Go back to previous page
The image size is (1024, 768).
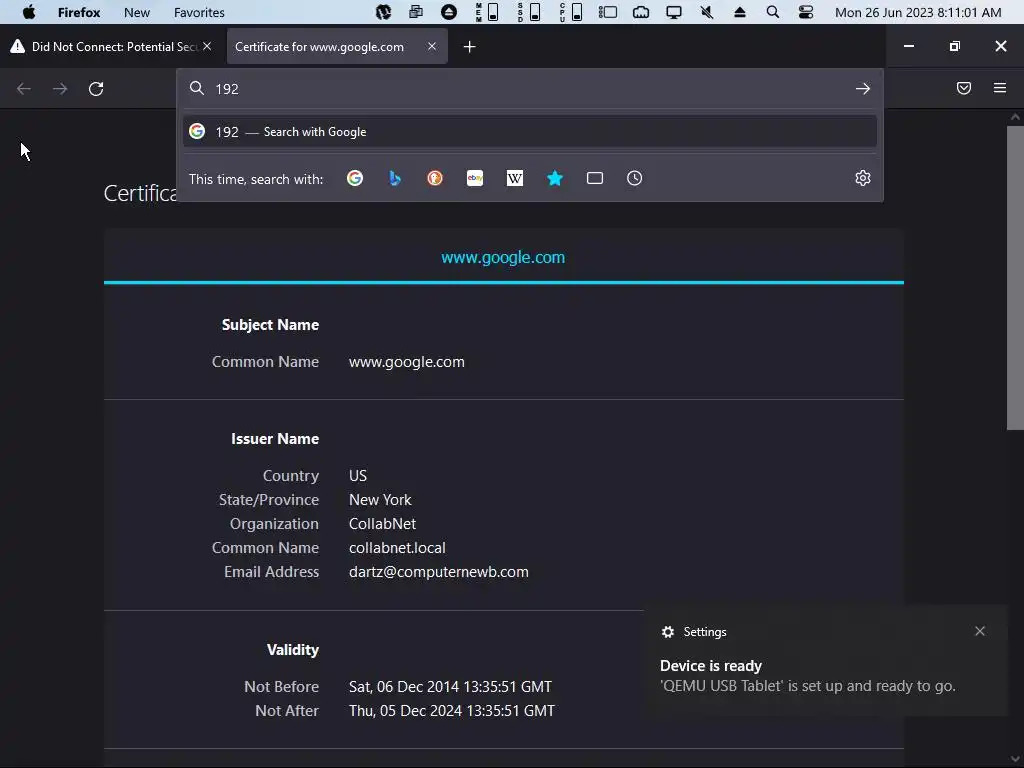(x=24, y=89)
